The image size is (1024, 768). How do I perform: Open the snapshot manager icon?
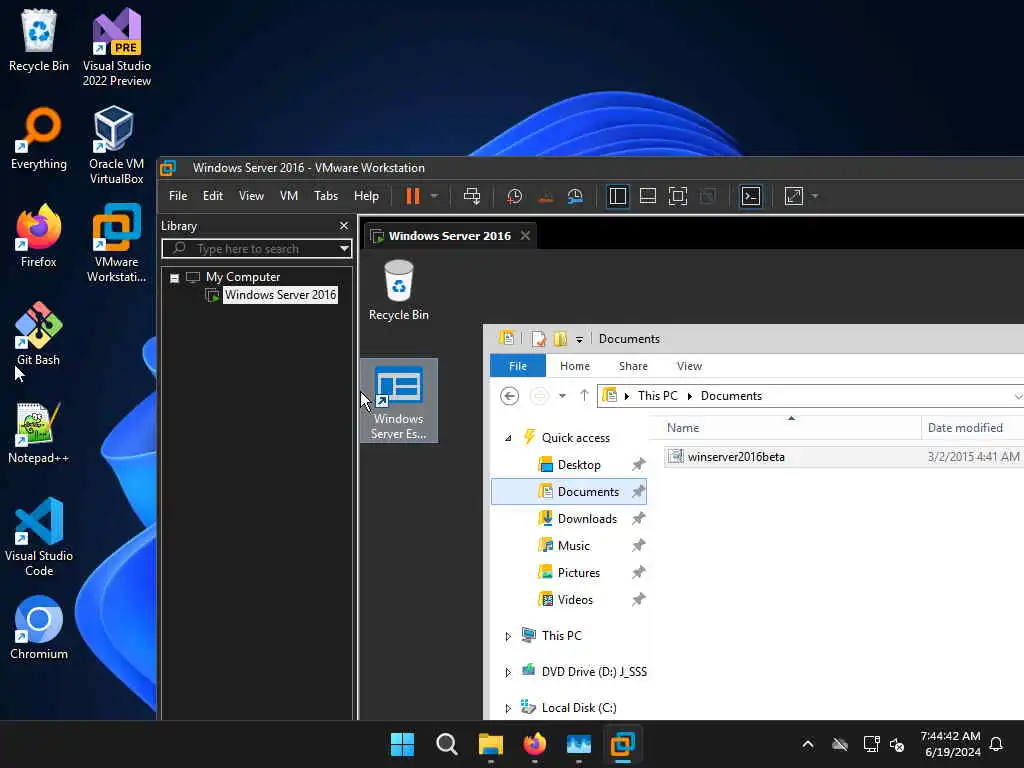click(x=575, y=196)
